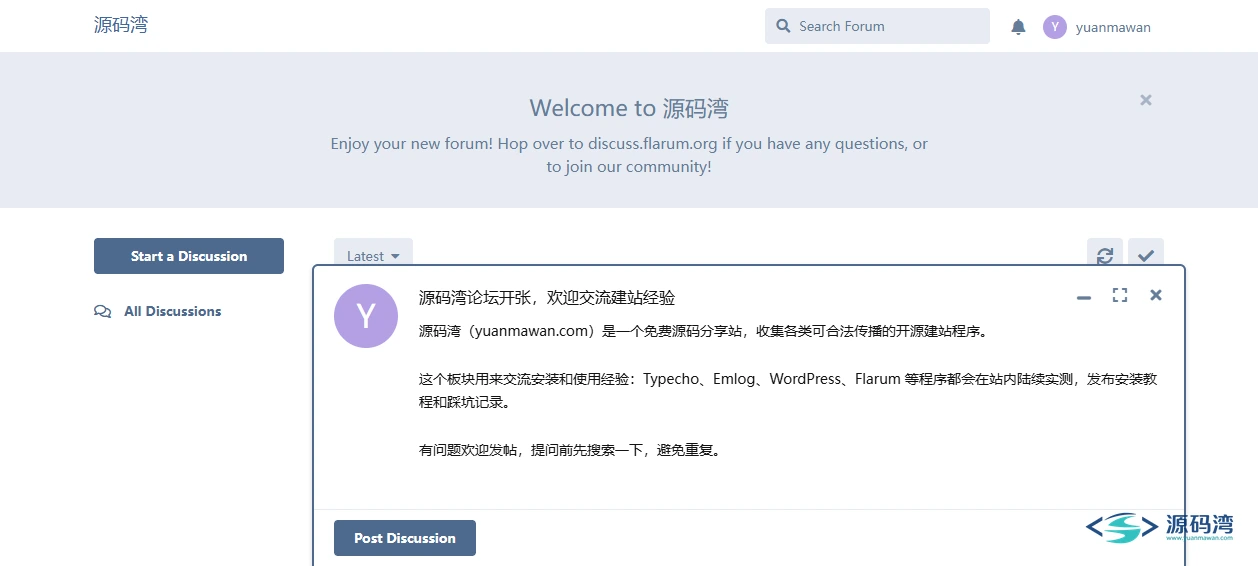Click the discuss.flarum.org welcome text

click(629, 155)
